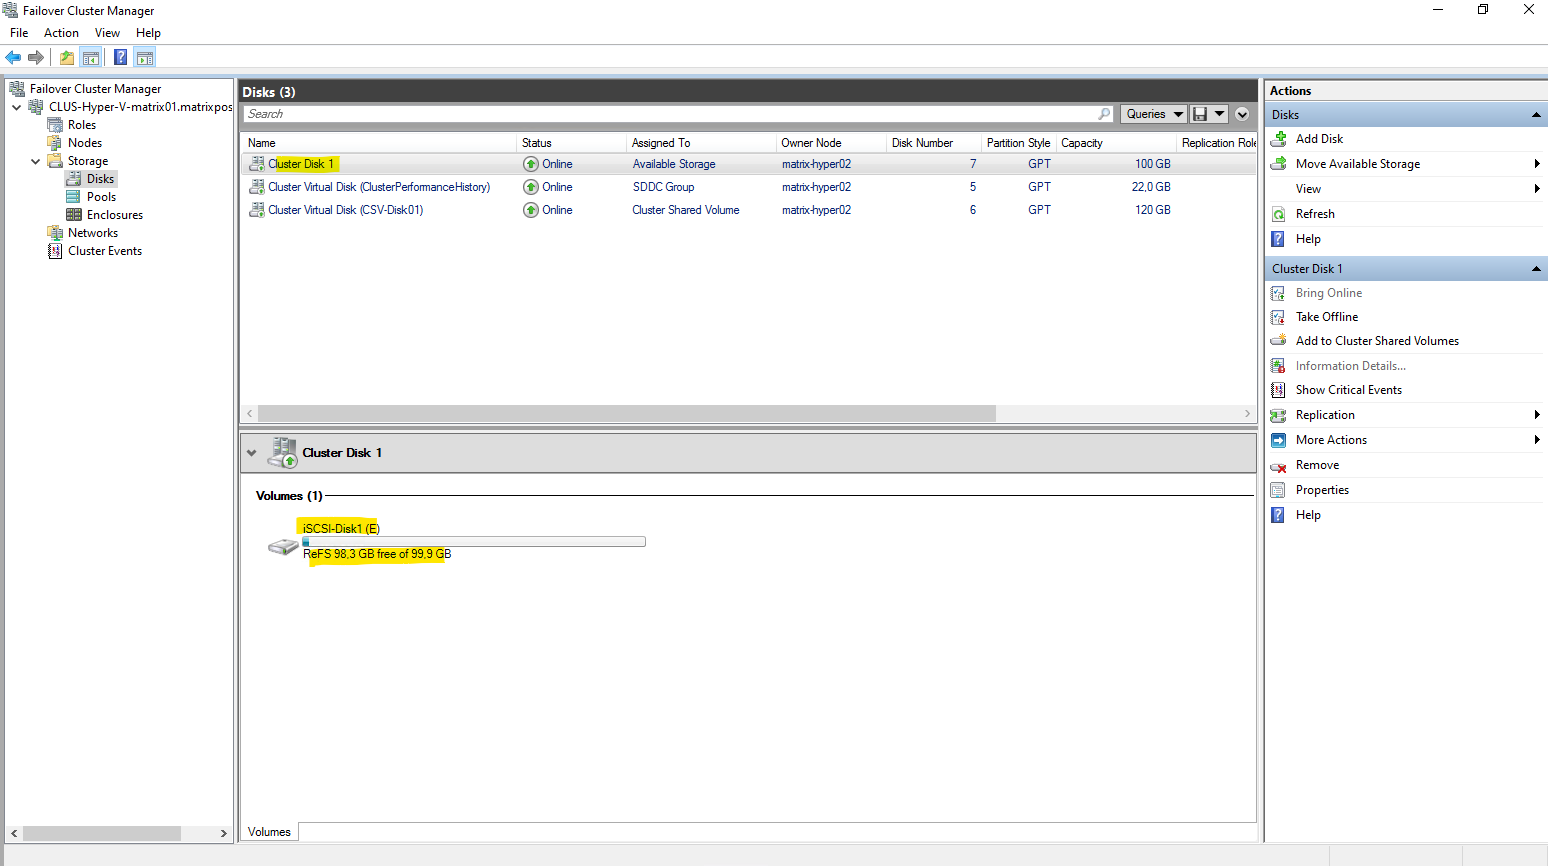Click Refresh in the Actions pane
The height and width of the screenshot is (866, 1548).
click(1314, 214)
